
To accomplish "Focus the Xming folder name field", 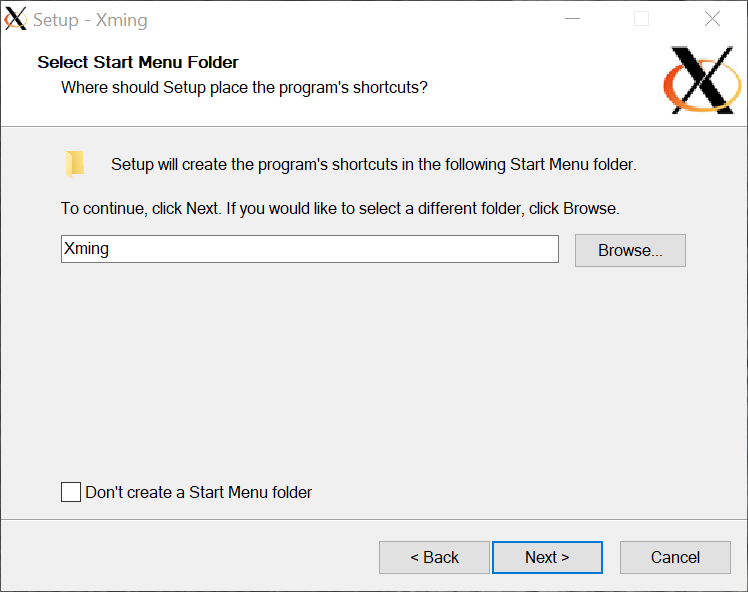I will click(x=310, y=249).
